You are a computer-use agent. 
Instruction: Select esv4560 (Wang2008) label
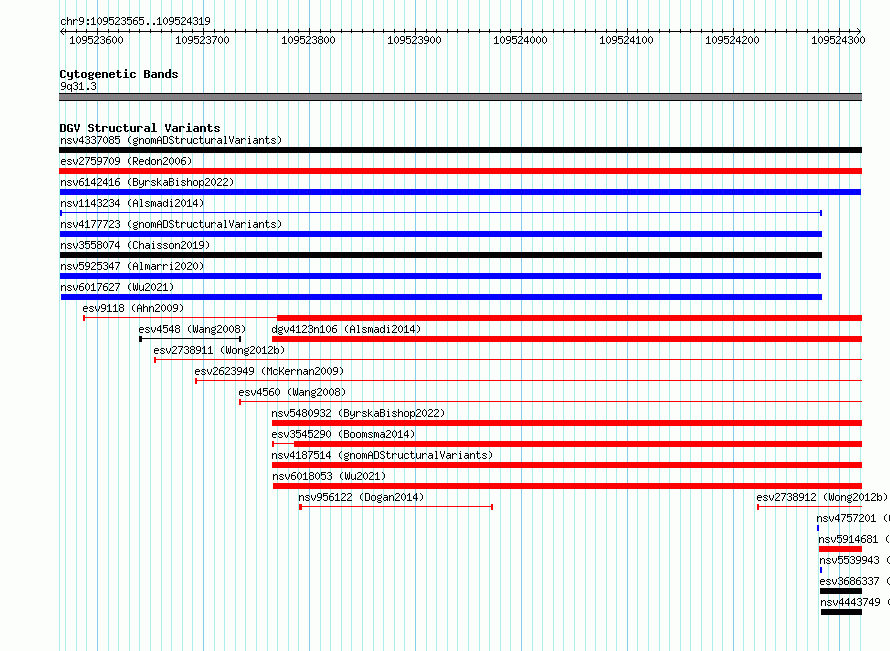coord(292,392)
